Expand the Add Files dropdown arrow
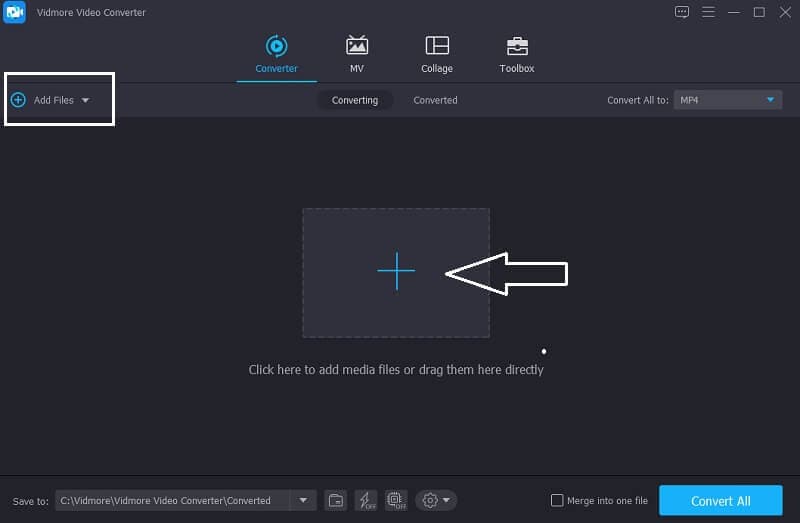Viewport: 800px width, 523px height. [86, 100]
